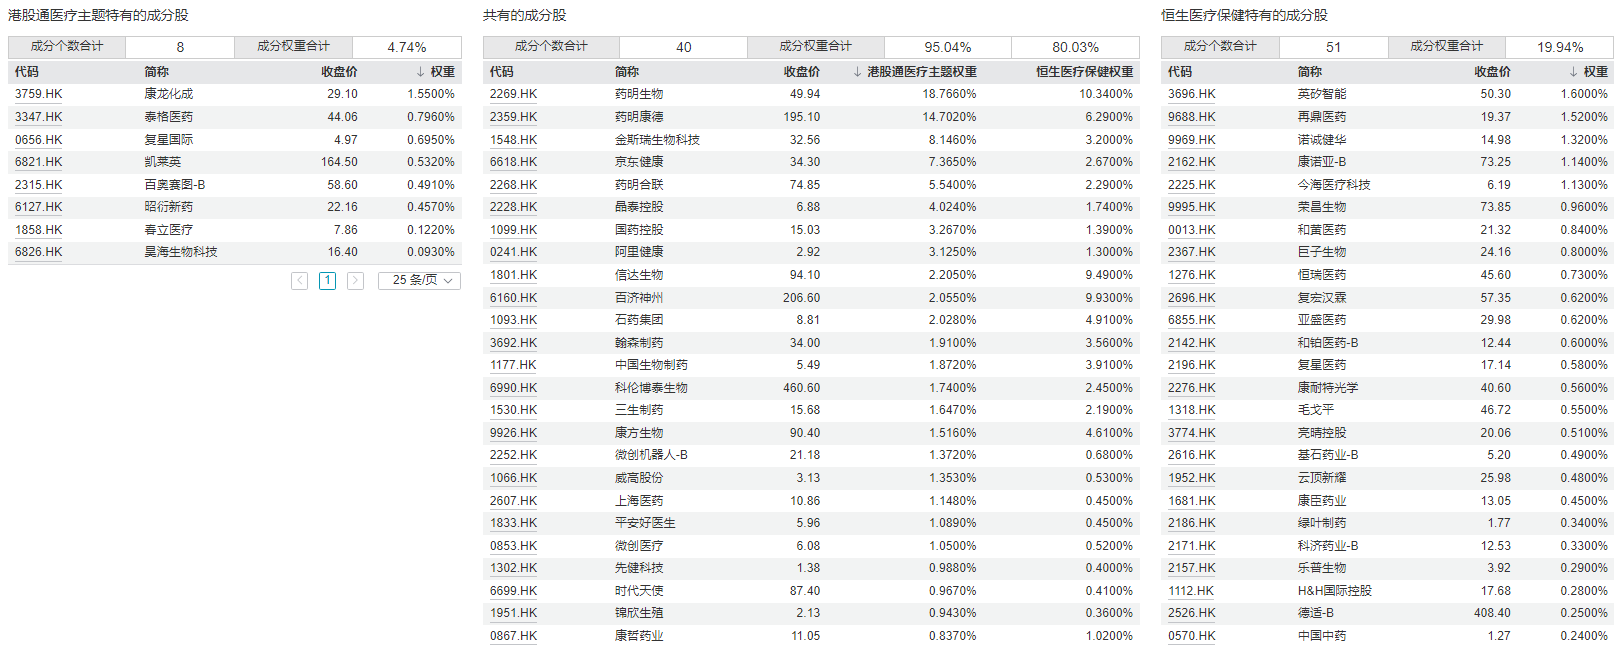1617x646 pixels.
Task: Open the 25 条/页 page size dropdown
Action: click(419, 281)
